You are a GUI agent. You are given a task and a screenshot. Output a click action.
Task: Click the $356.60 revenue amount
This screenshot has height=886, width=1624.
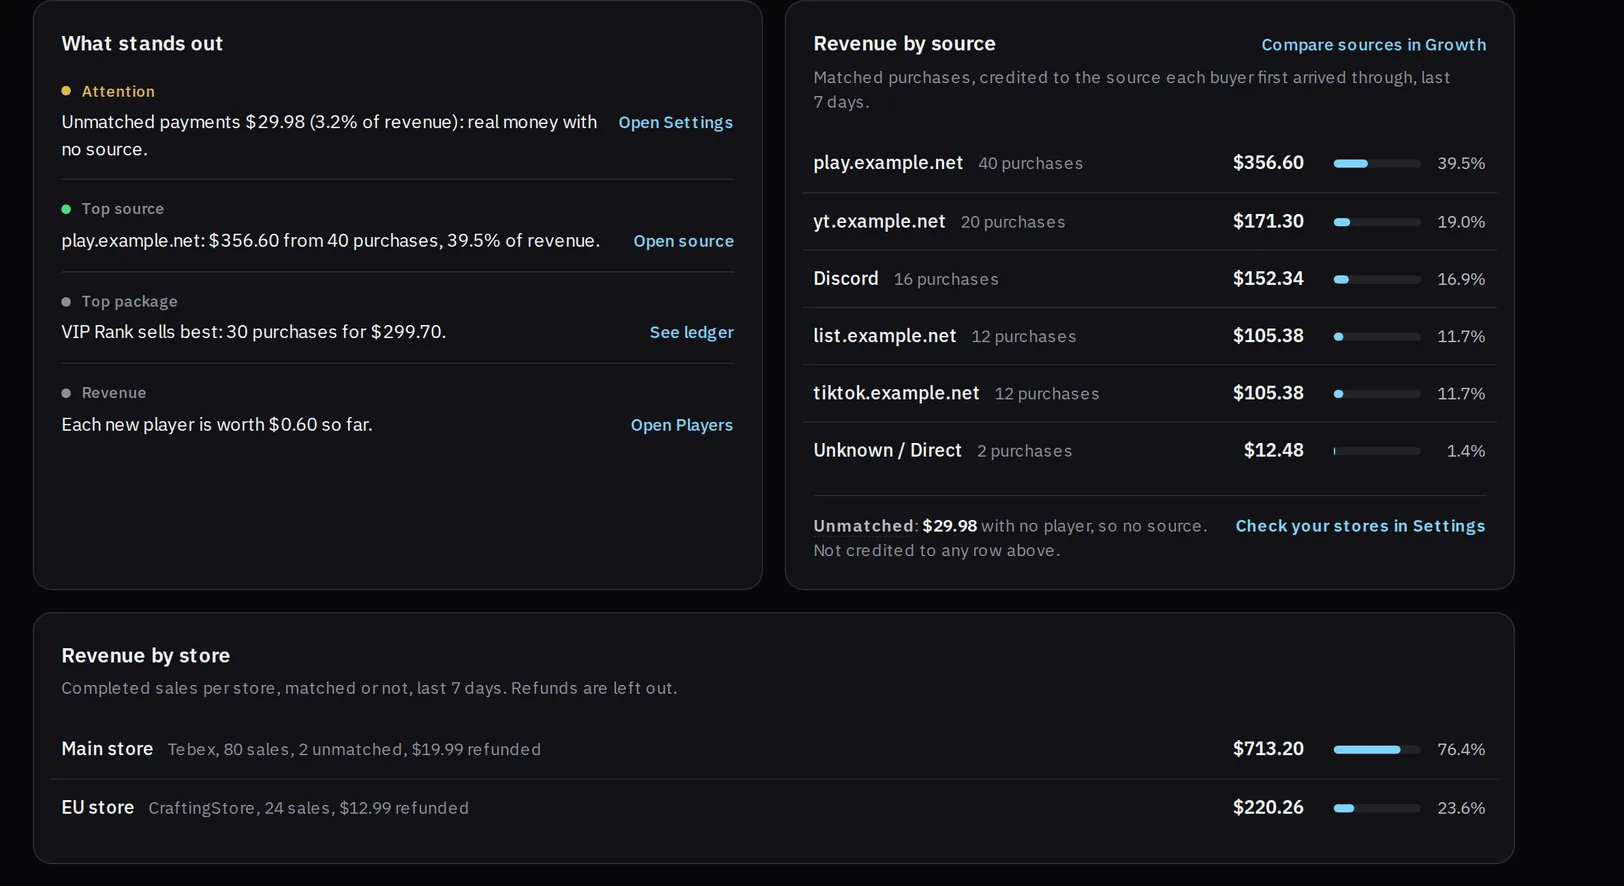[1268, 163]
